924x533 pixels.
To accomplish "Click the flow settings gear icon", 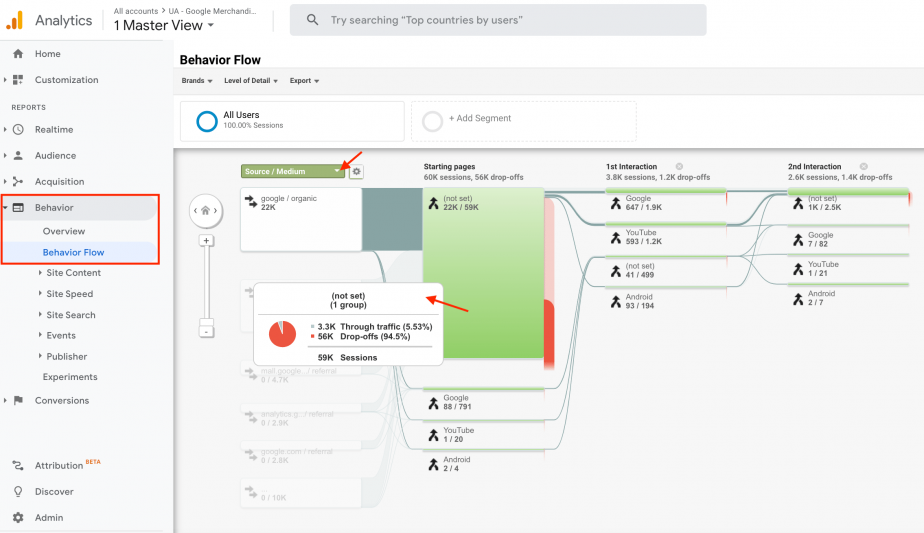I will (356, 172).
